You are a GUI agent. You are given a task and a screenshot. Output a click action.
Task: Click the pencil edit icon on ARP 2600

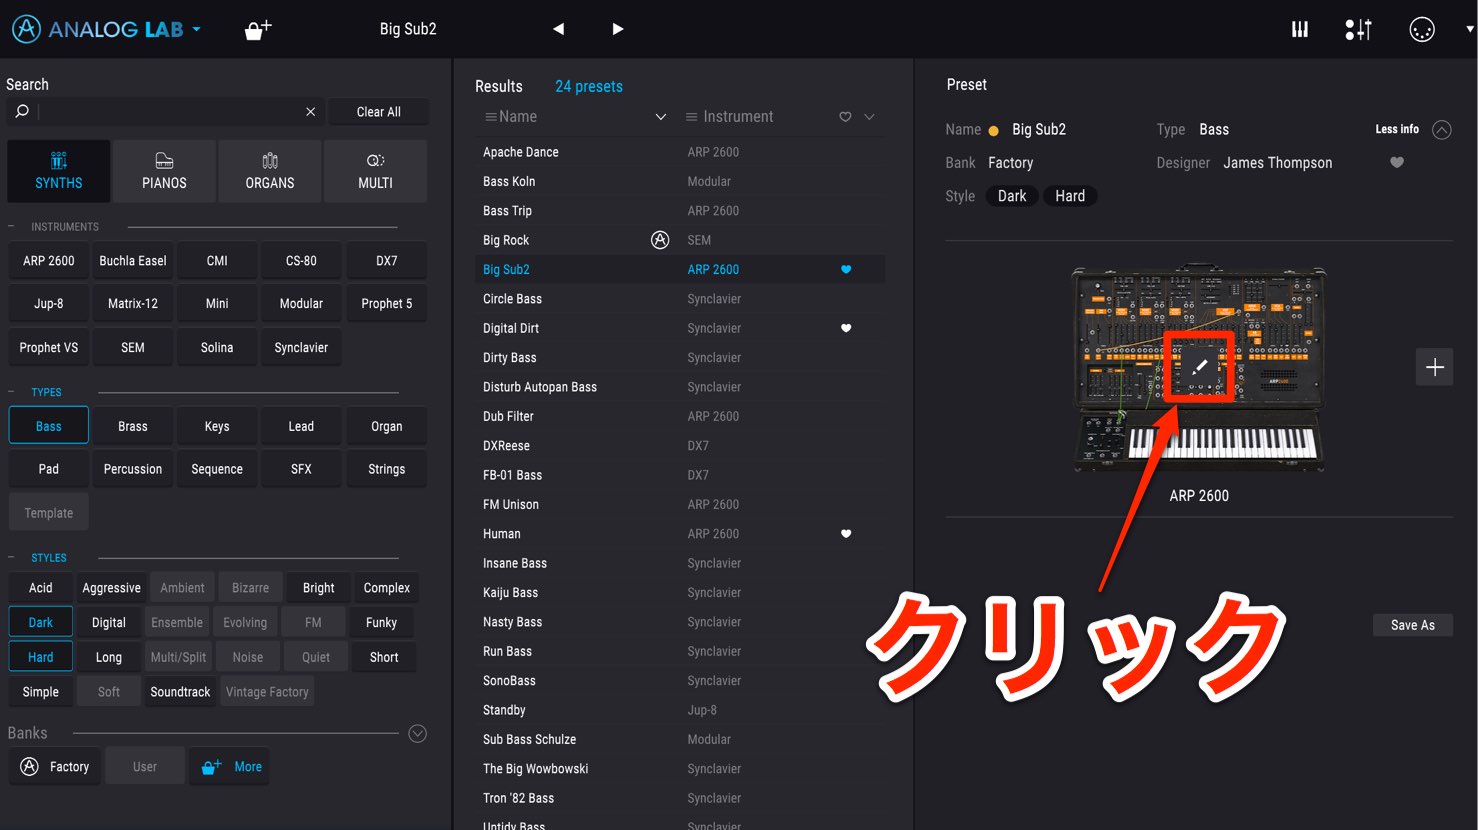click(x=1199, y=366)
